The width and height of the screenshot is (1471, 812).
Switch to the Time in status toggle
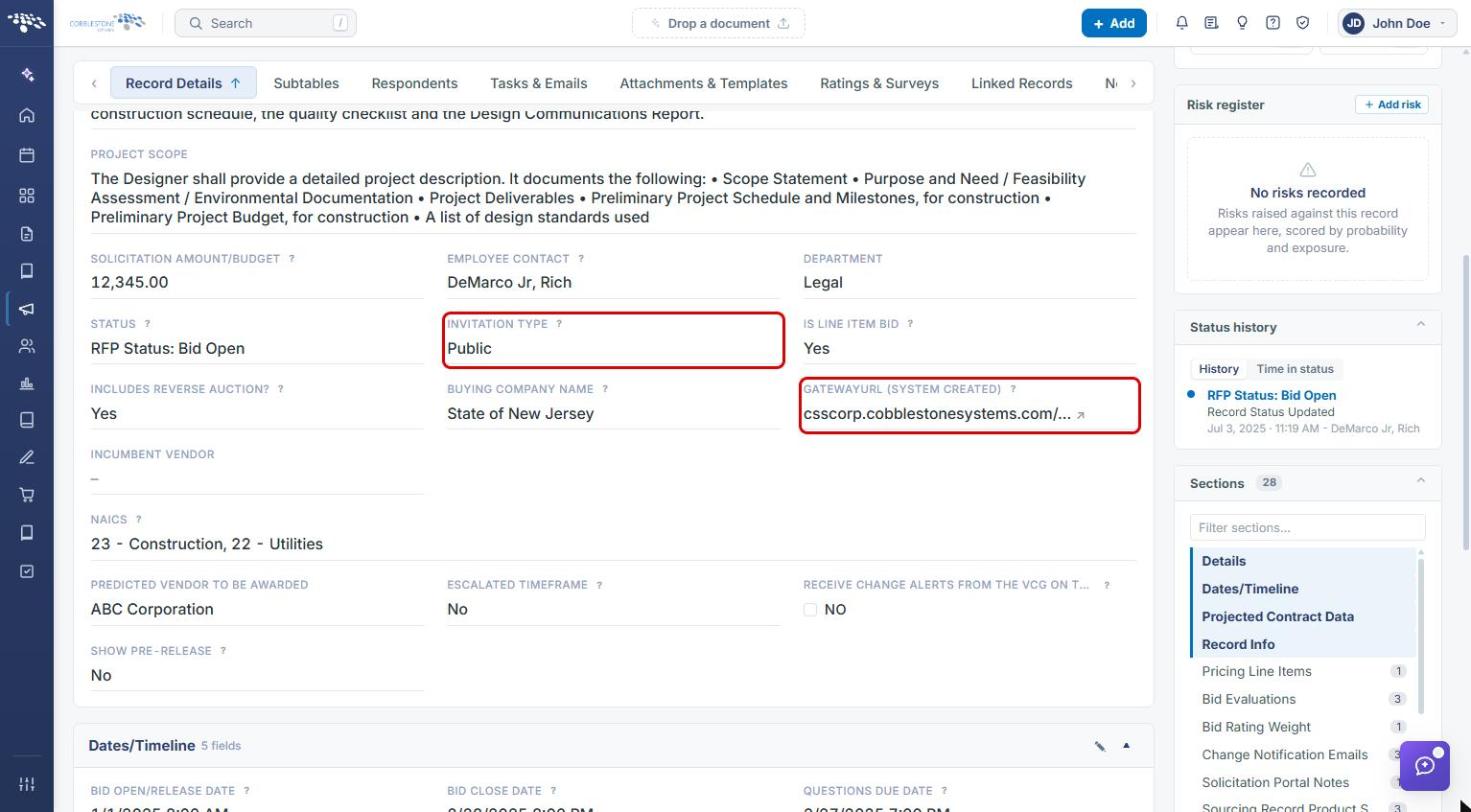tap(1295, 369)
